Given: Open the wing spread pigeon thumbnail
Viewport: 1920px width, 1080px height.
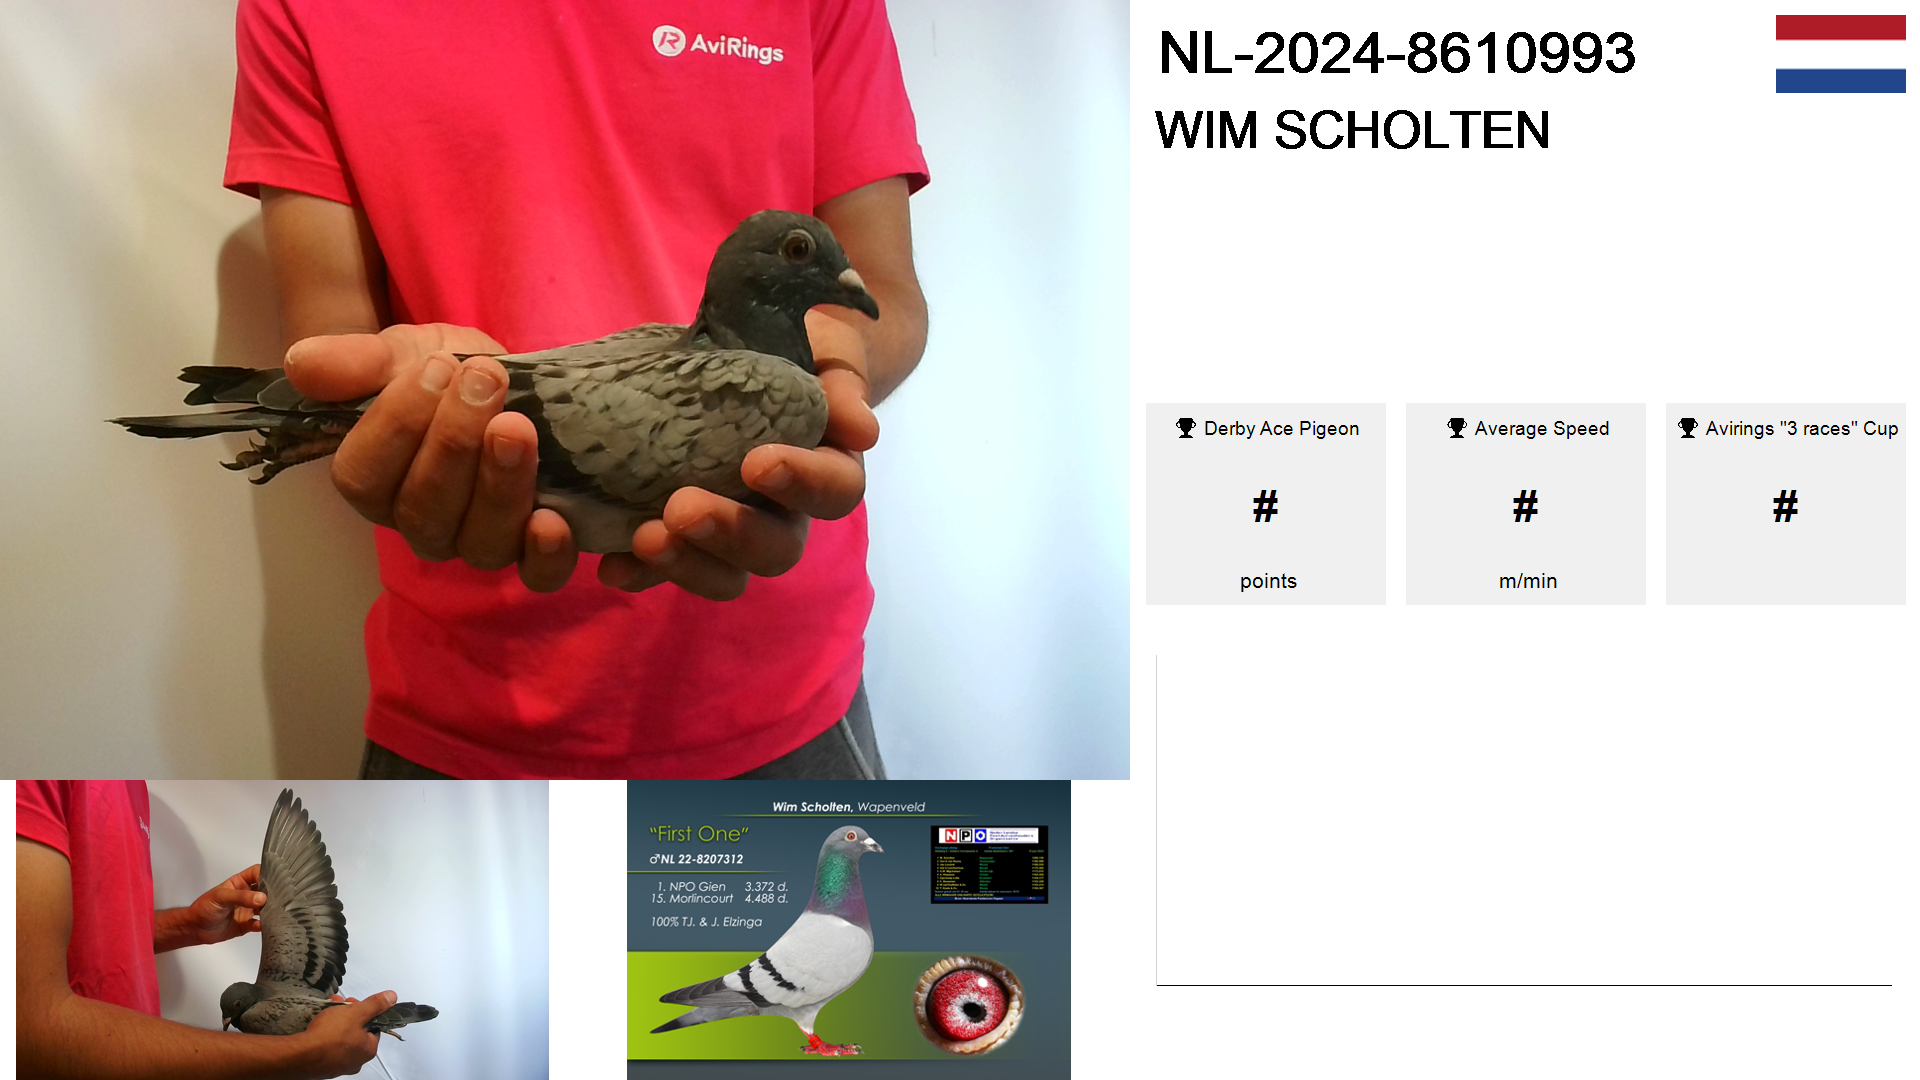Looking at the screenshot, I should [282, 930].
